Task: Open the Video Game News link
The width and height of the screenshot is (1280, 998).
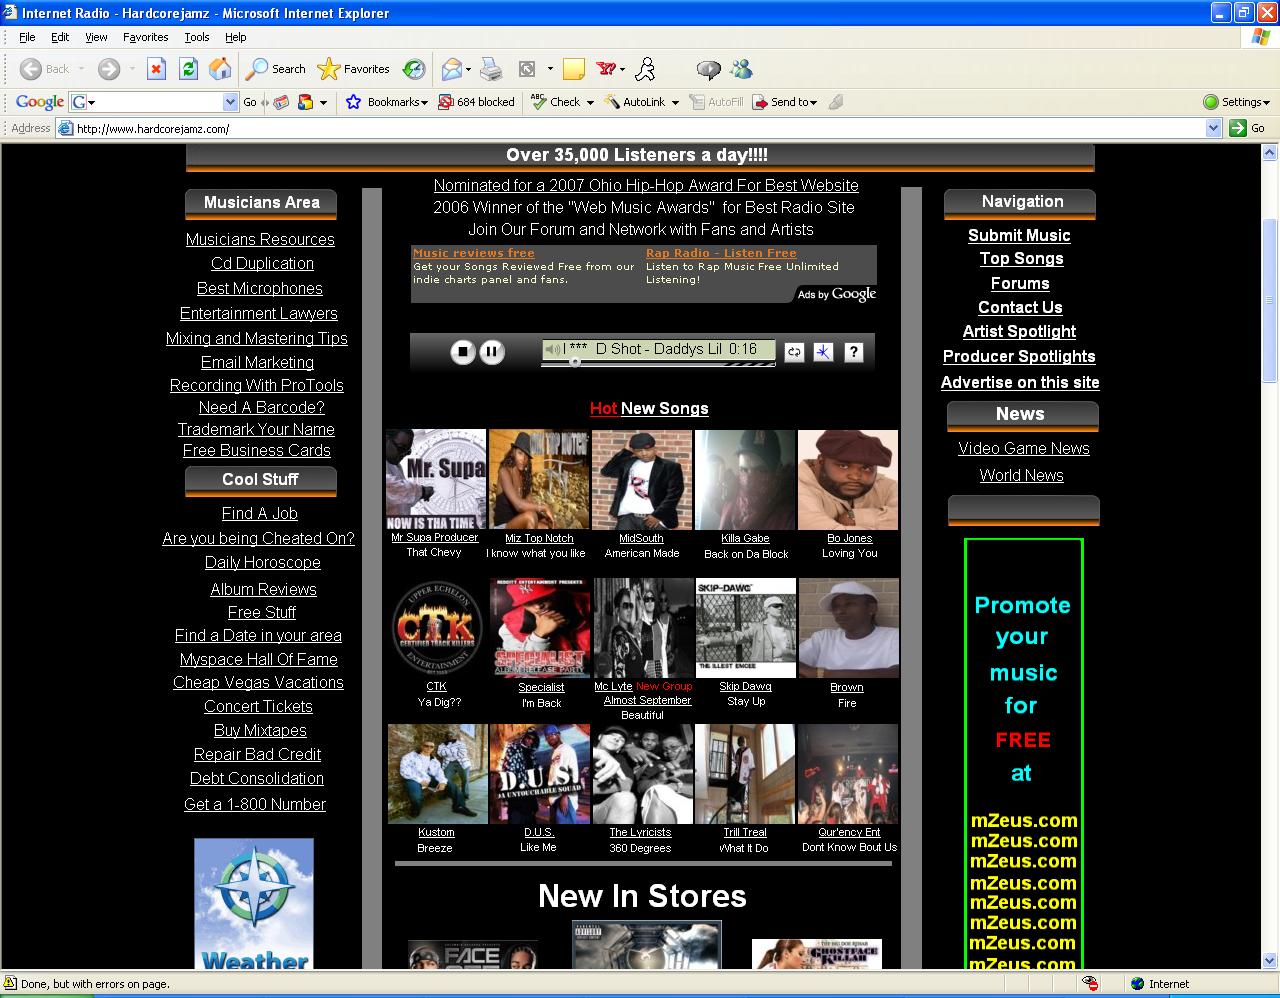Action: (1024, 448)
